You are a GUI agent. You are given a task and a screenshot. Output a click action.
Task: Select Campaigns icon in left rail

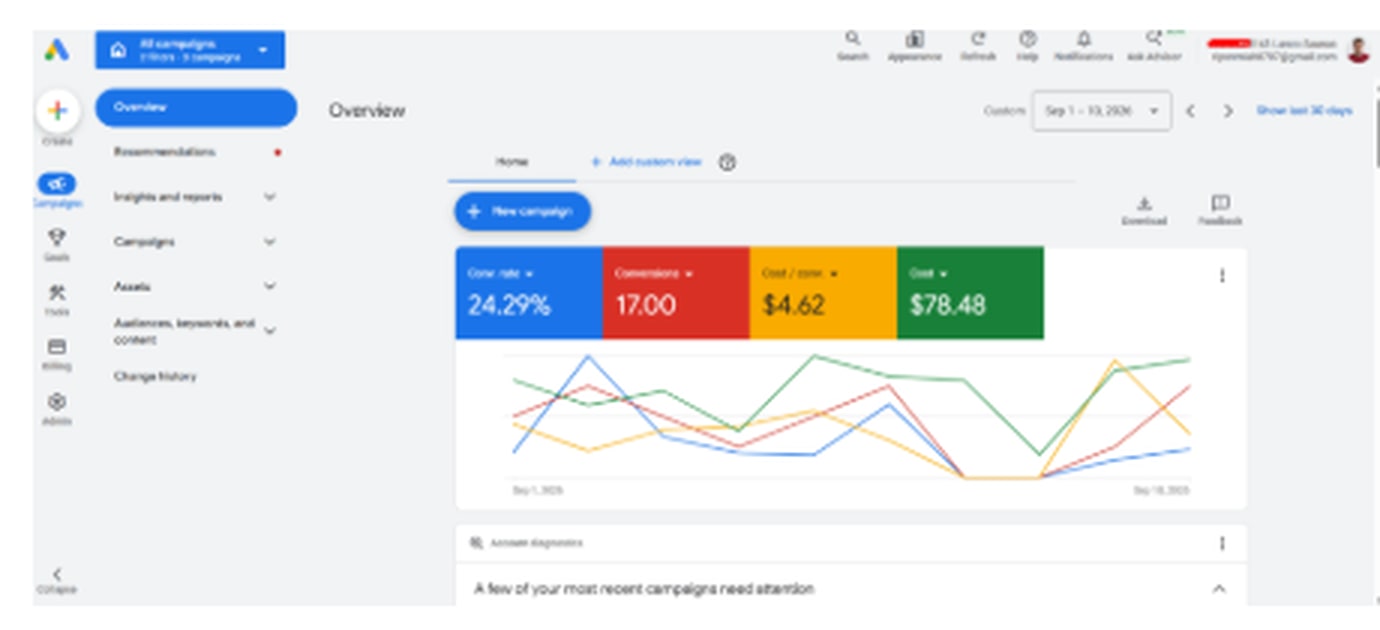point(57,184)
